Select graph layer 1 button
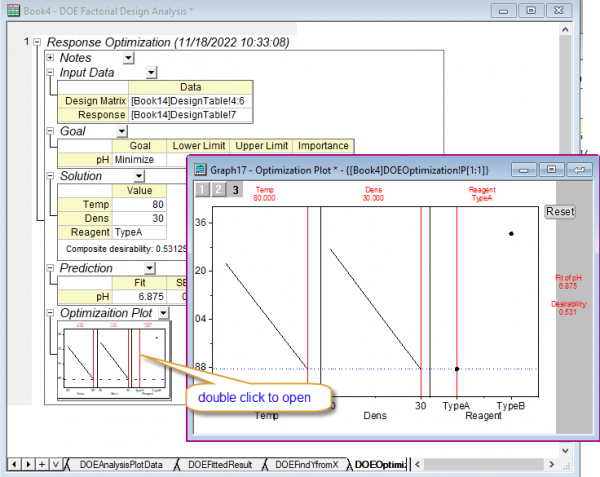 tap(200, 189)
